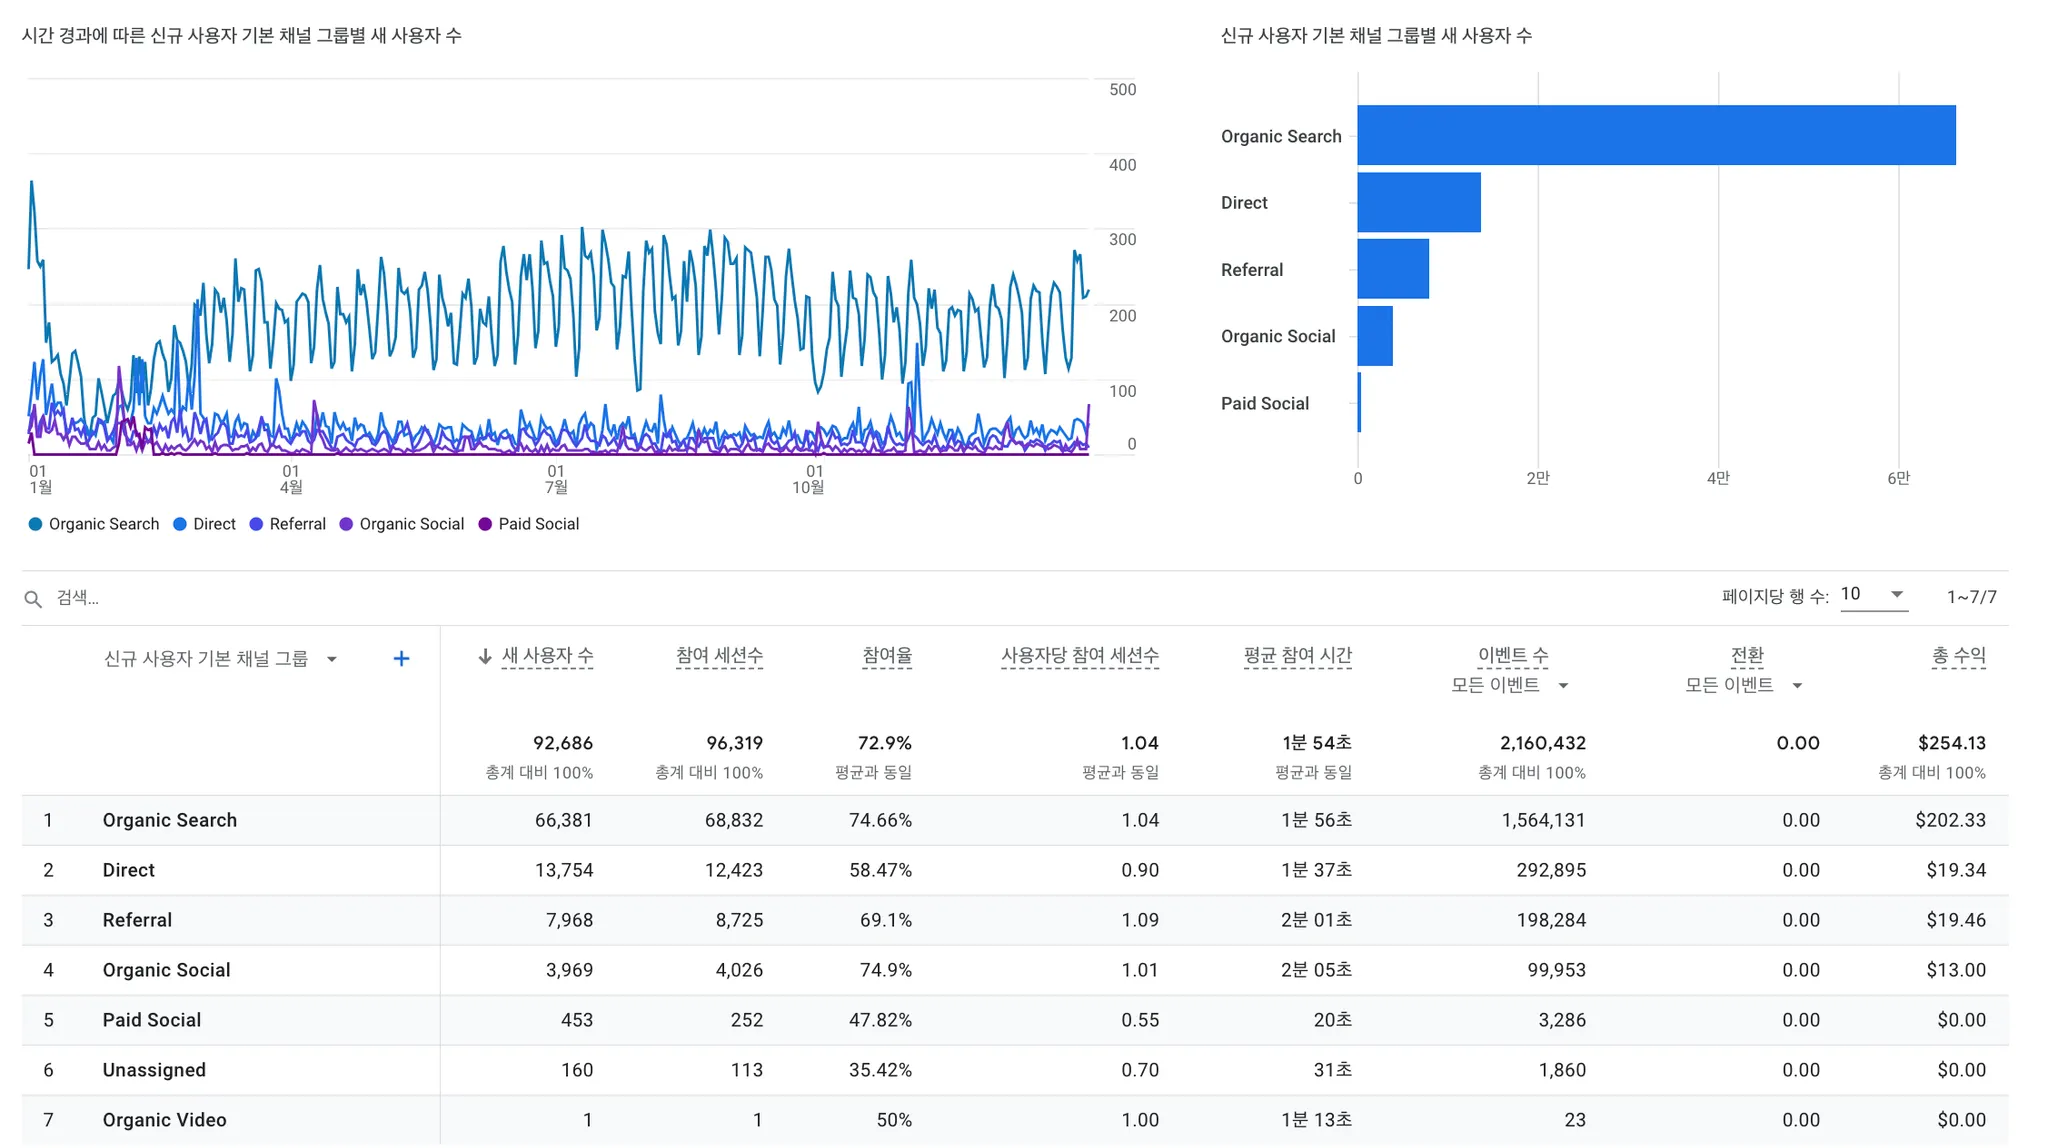Expand 모든 이벤트 dropdown under 이벤트 수
The width and height of the screenshot is (2048, 1148).
point(1563,686)
